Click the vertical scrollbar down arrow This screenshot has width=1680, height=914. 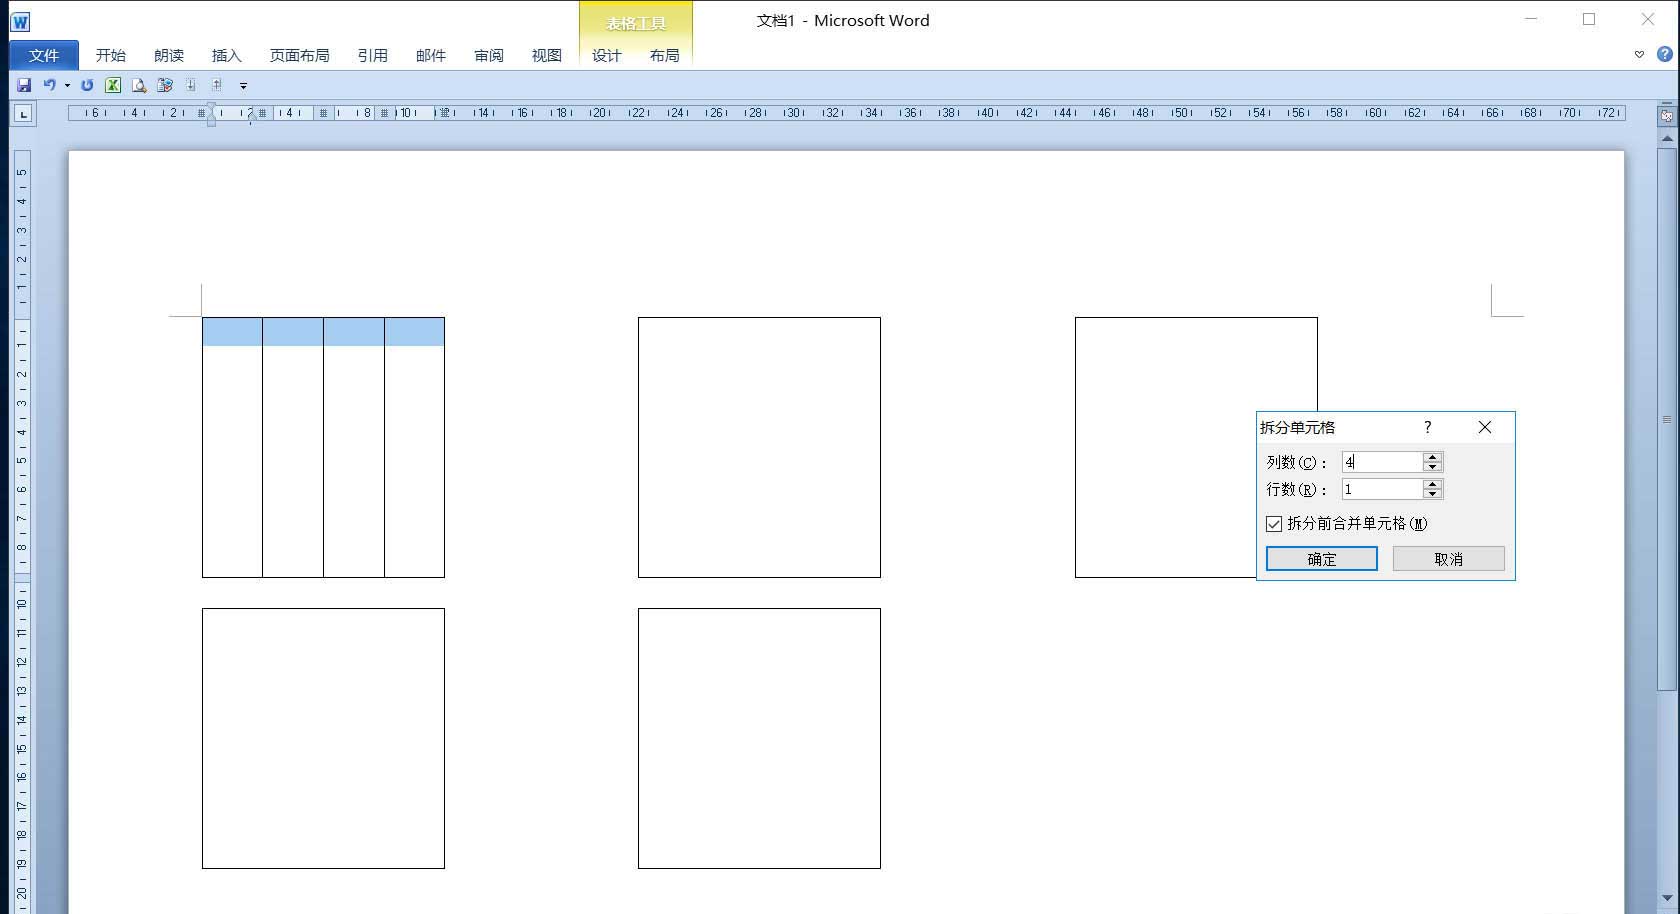(1666, 898)
